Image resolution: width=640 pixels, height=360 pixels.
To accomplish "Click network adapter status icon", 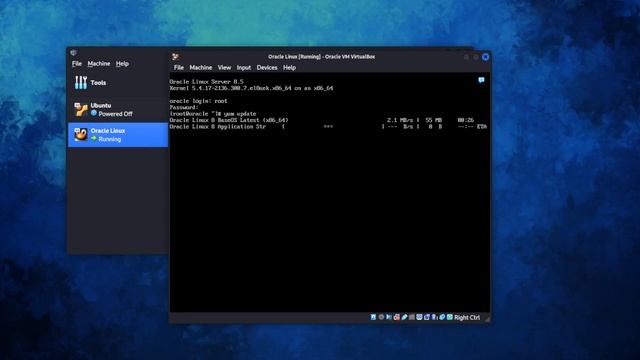I will pyautogui.click(x=396, y=317).
